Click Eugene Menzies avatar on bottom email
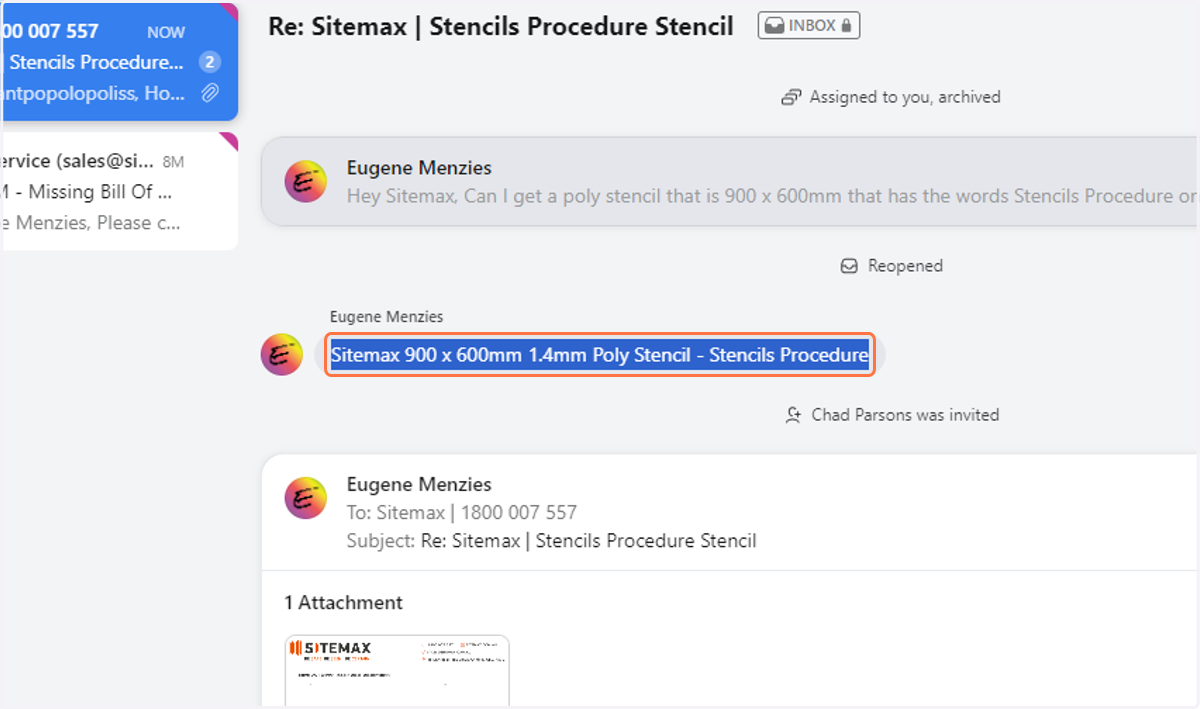The height and width of the screenshot is (709, 1200). point(305,497)
